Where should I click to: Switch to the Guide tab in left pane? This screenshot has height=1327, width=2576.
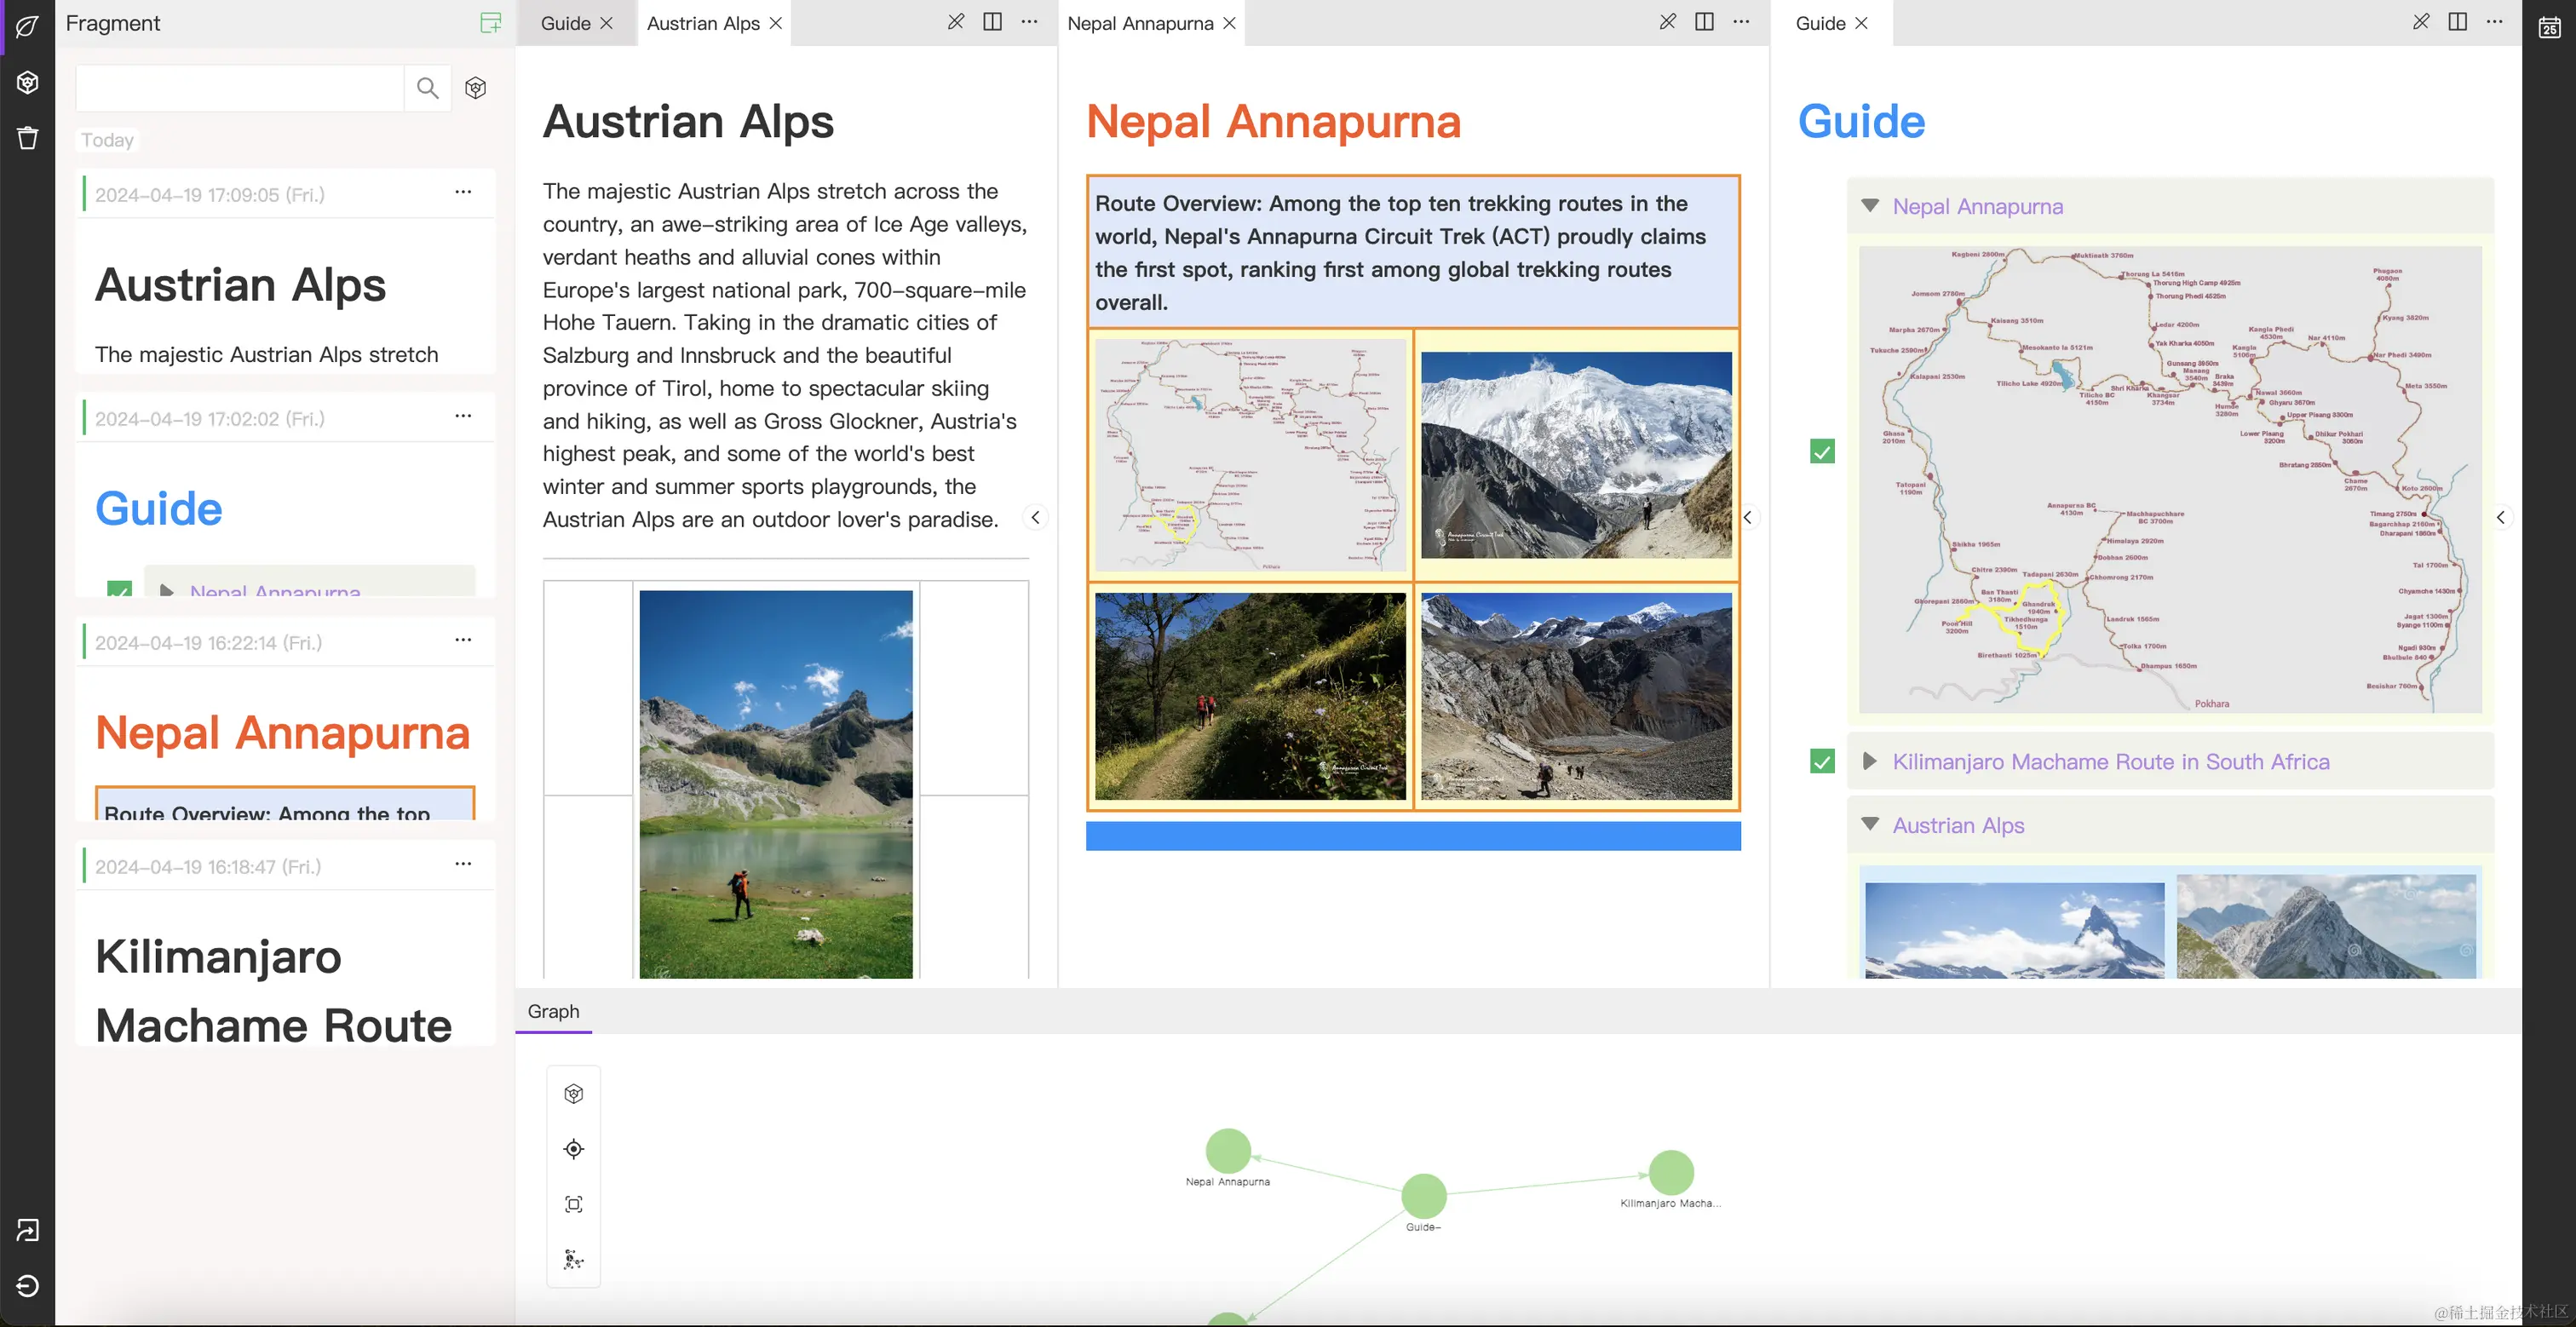pos(565,23)
